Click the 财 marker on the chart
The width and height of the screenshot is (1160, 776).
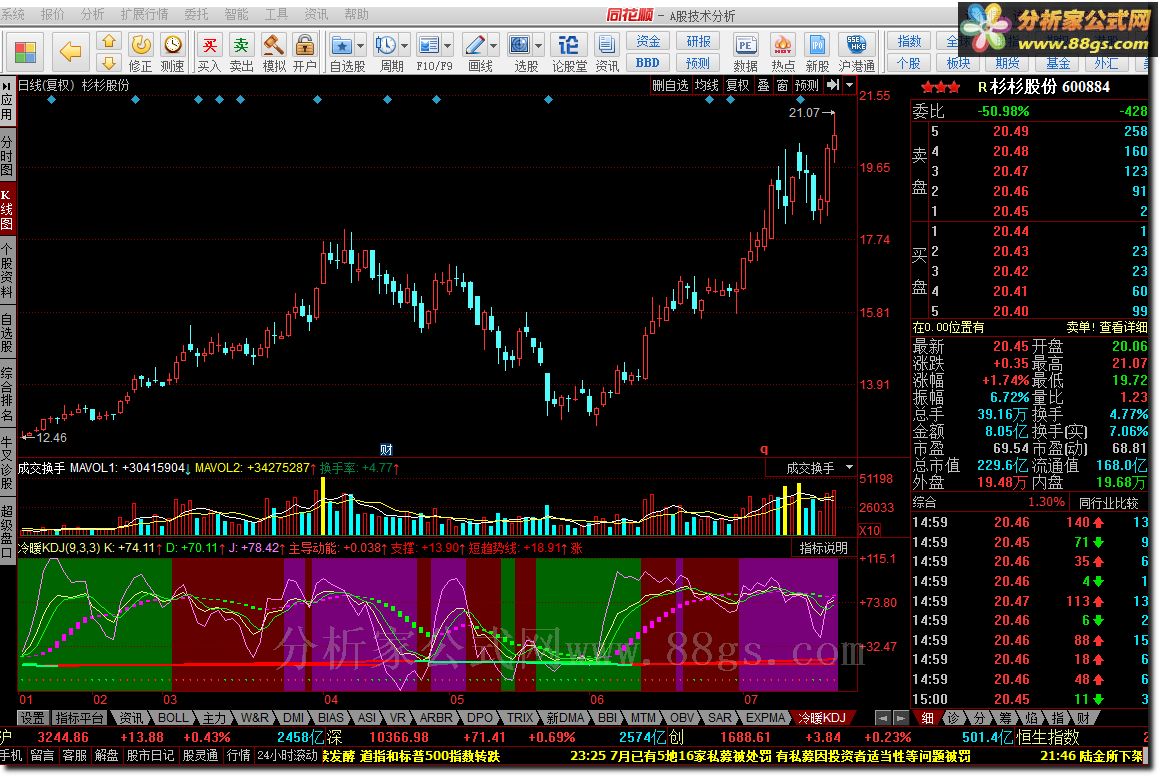pos(386,449)
